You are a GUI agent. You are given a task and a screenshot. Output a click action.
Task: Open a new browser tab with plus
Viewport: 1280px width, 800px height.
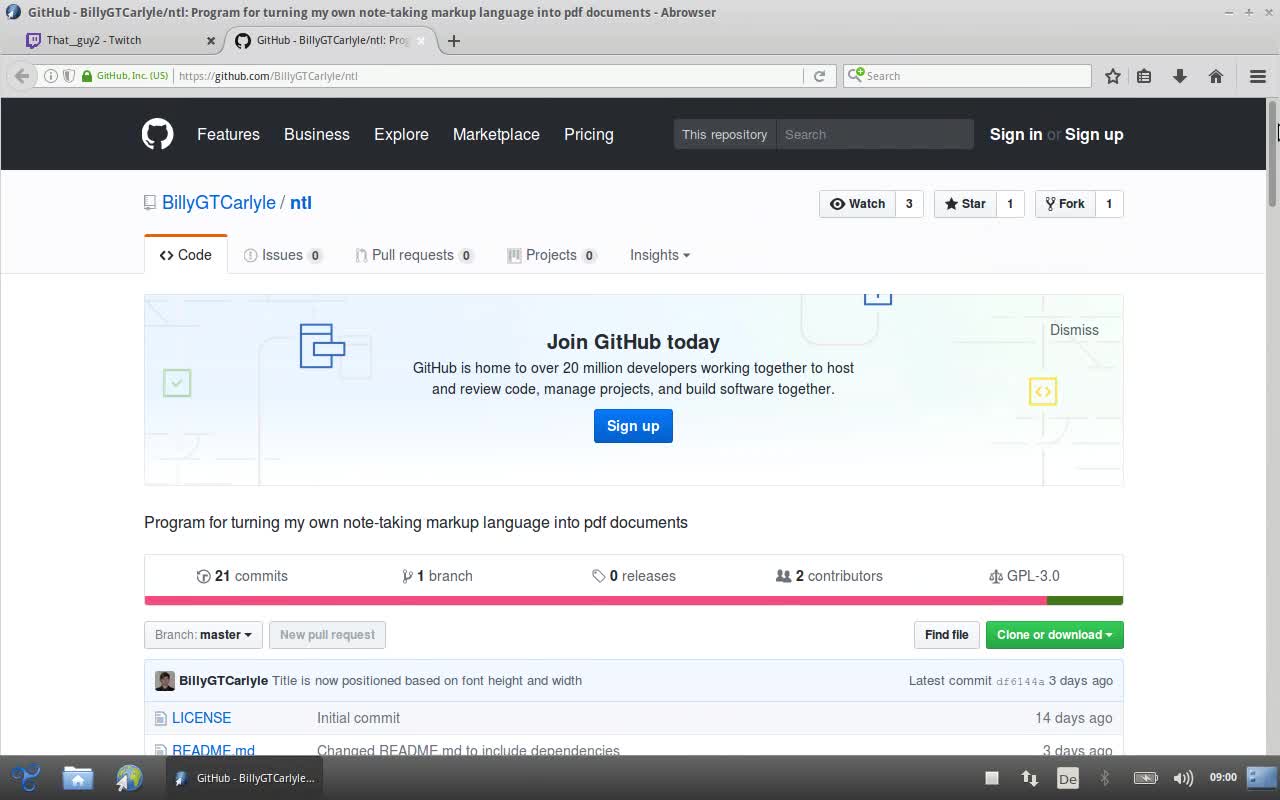pyautogui.click(x=454, y=41)
